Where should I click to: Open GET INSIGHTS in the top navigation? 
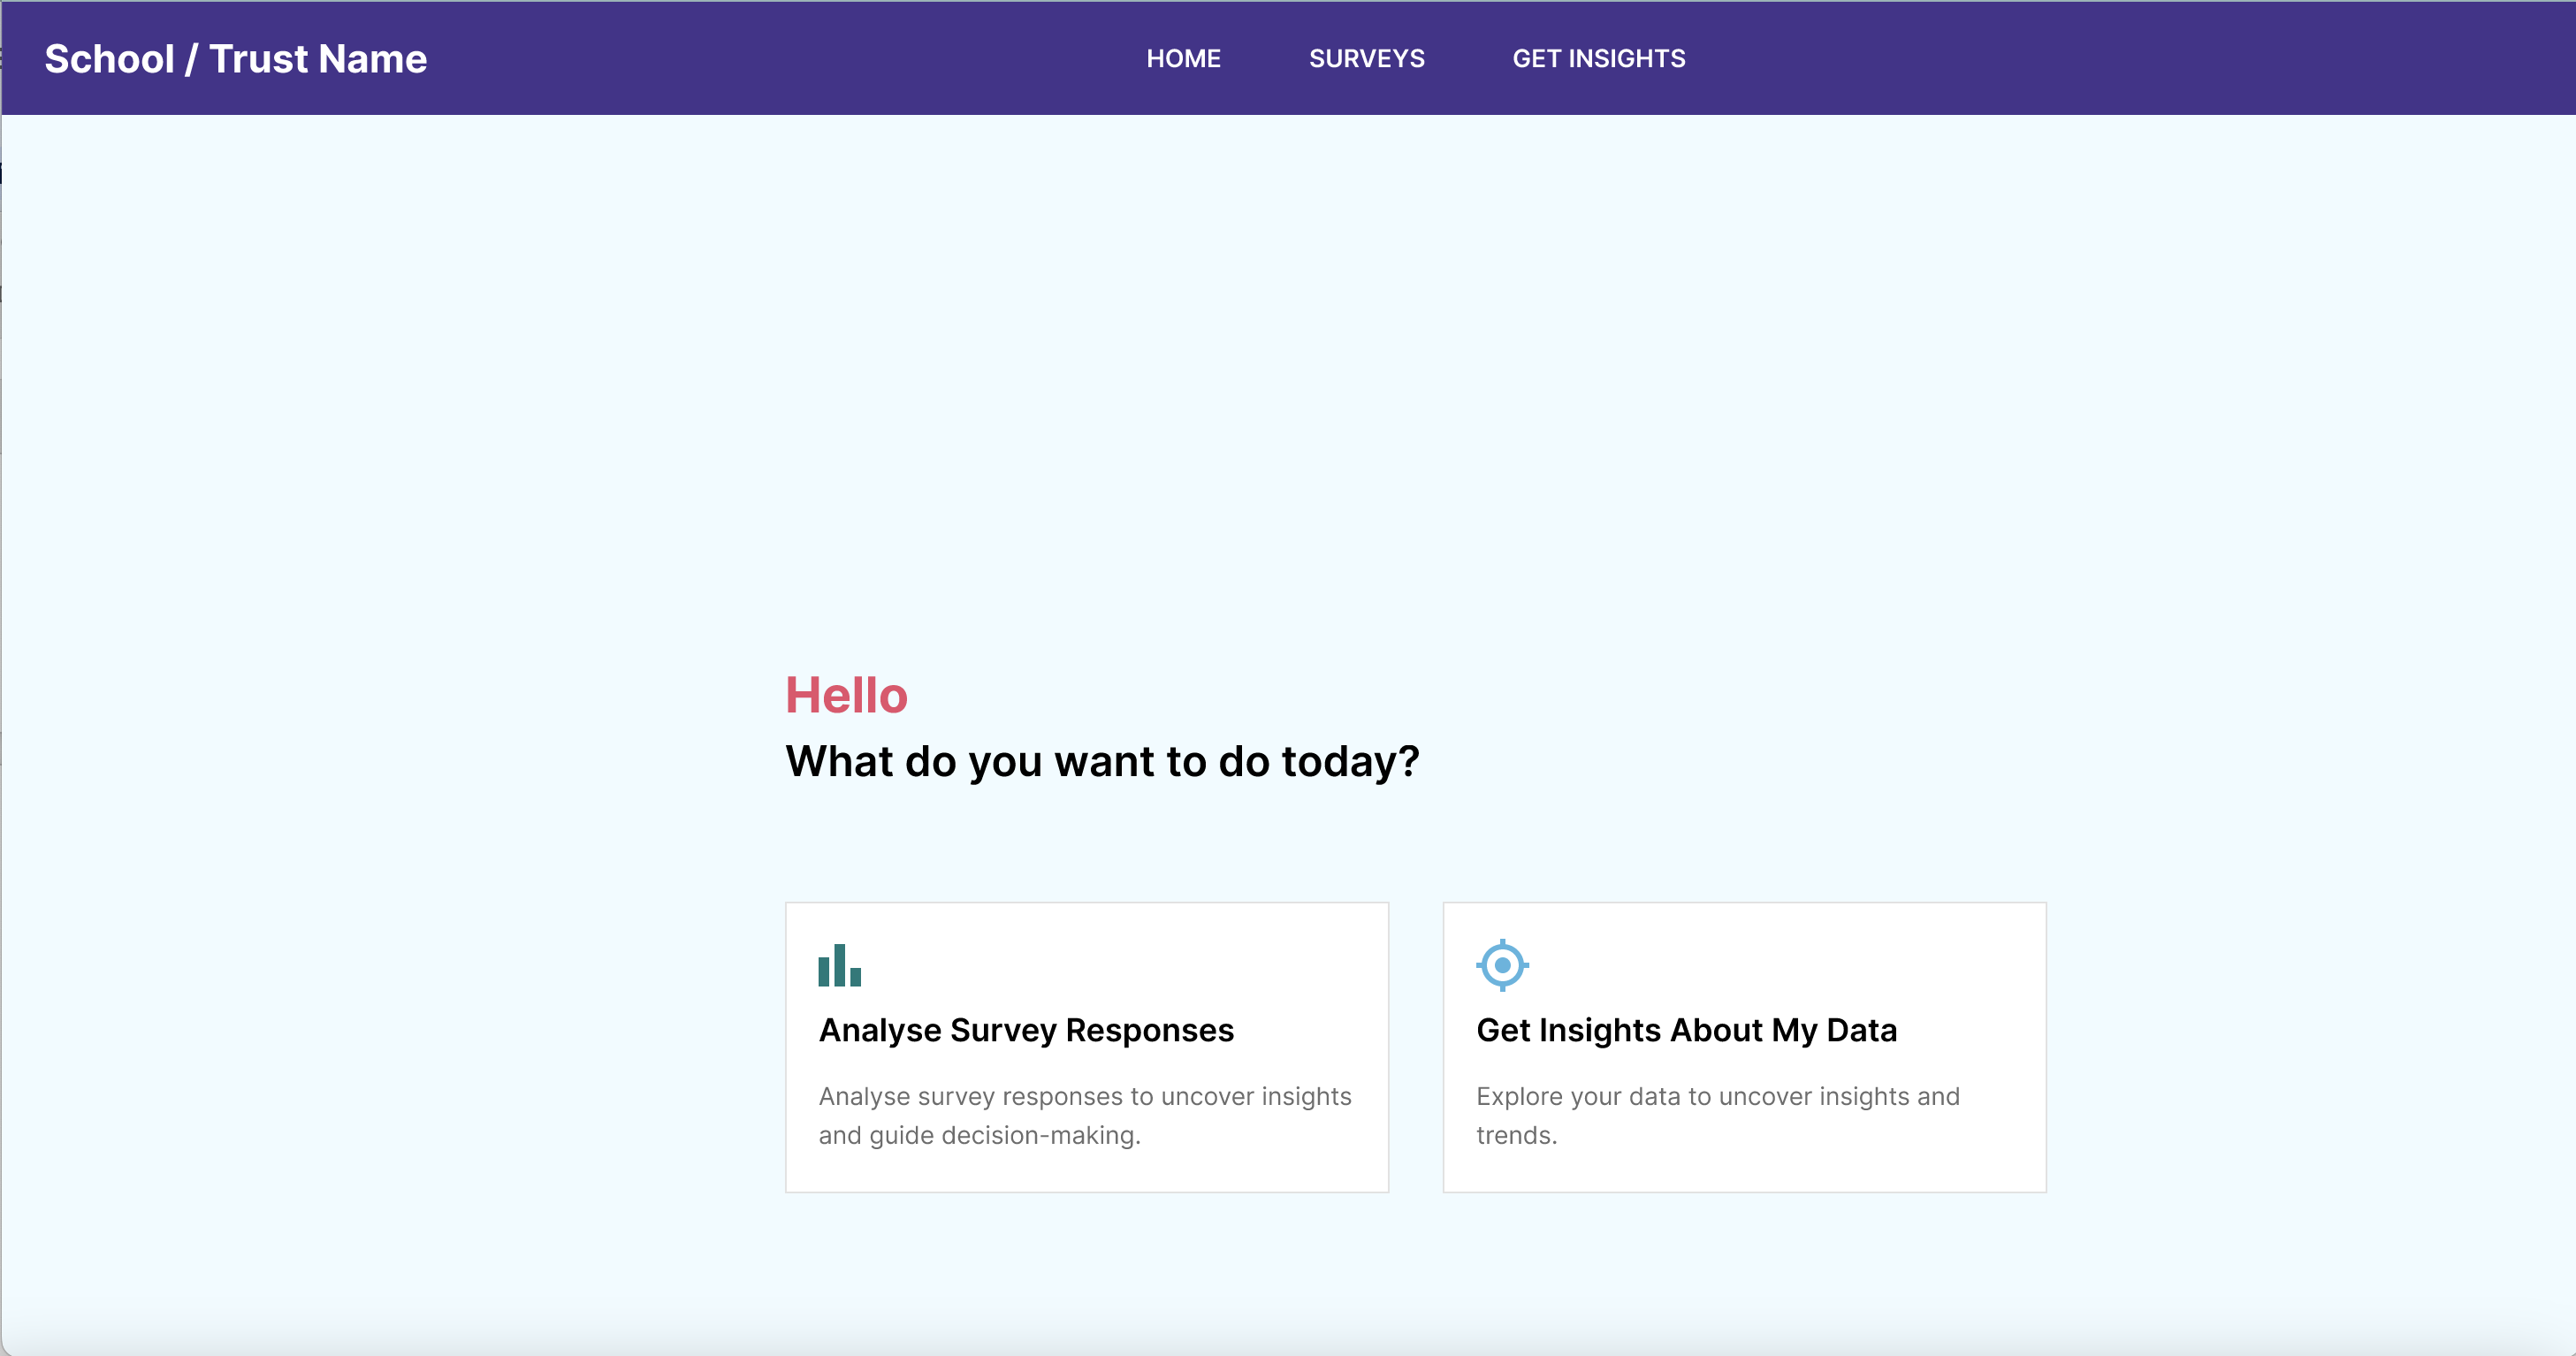(1598, 58)
